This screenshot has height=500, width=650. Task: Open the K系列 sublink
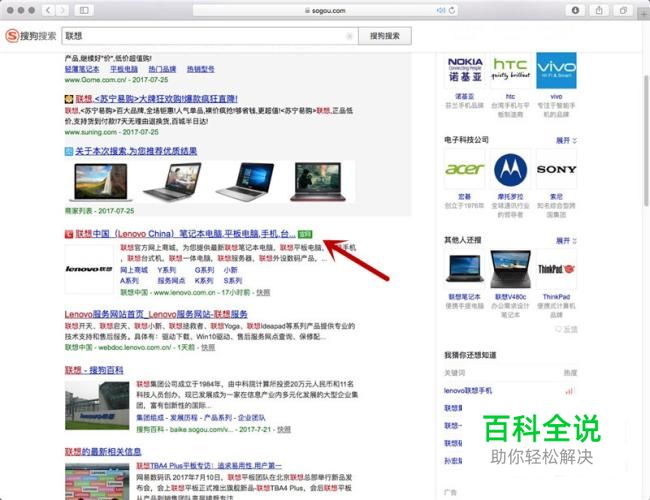click(x=204, y=281)
